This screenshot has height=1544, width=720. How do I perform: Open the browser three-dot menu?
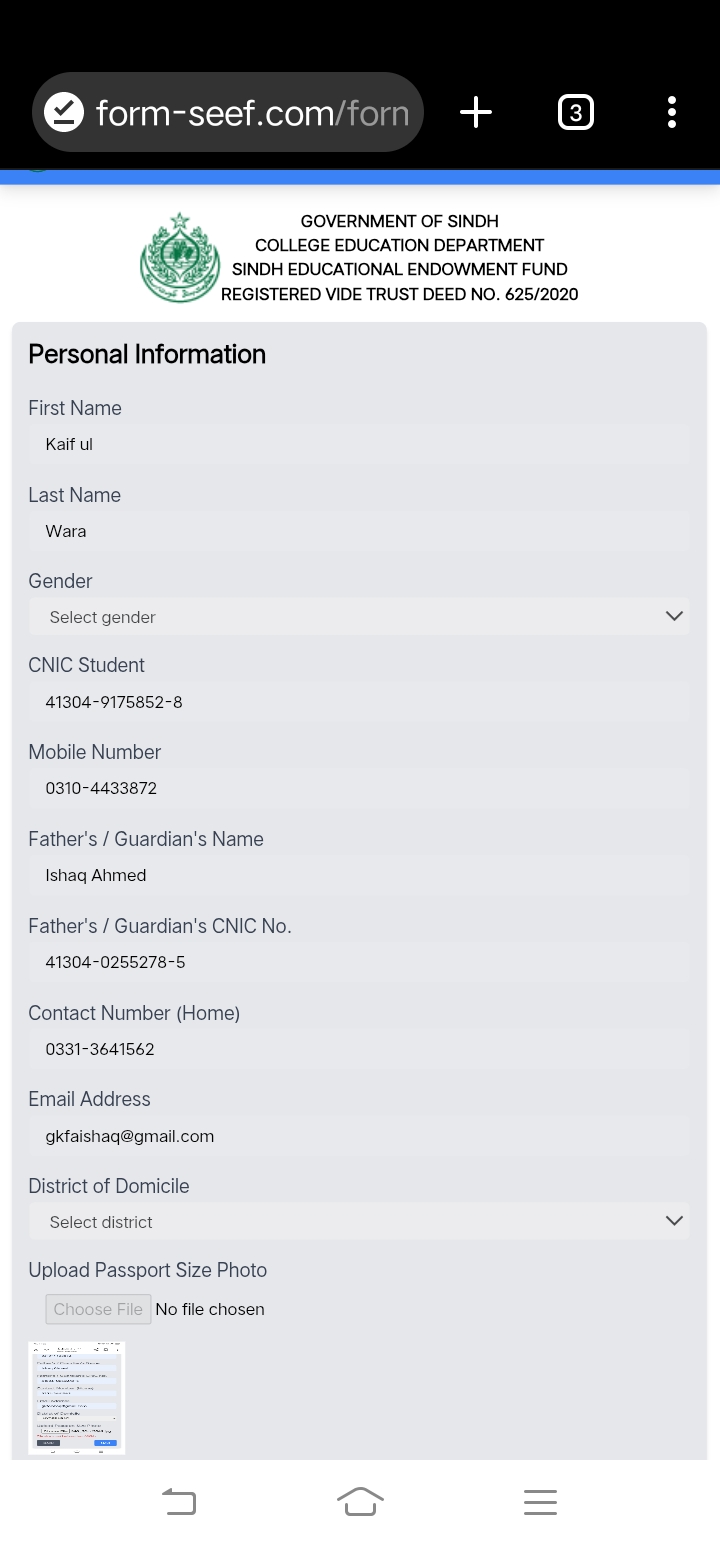pyautogui.click(x=671, y=113)
